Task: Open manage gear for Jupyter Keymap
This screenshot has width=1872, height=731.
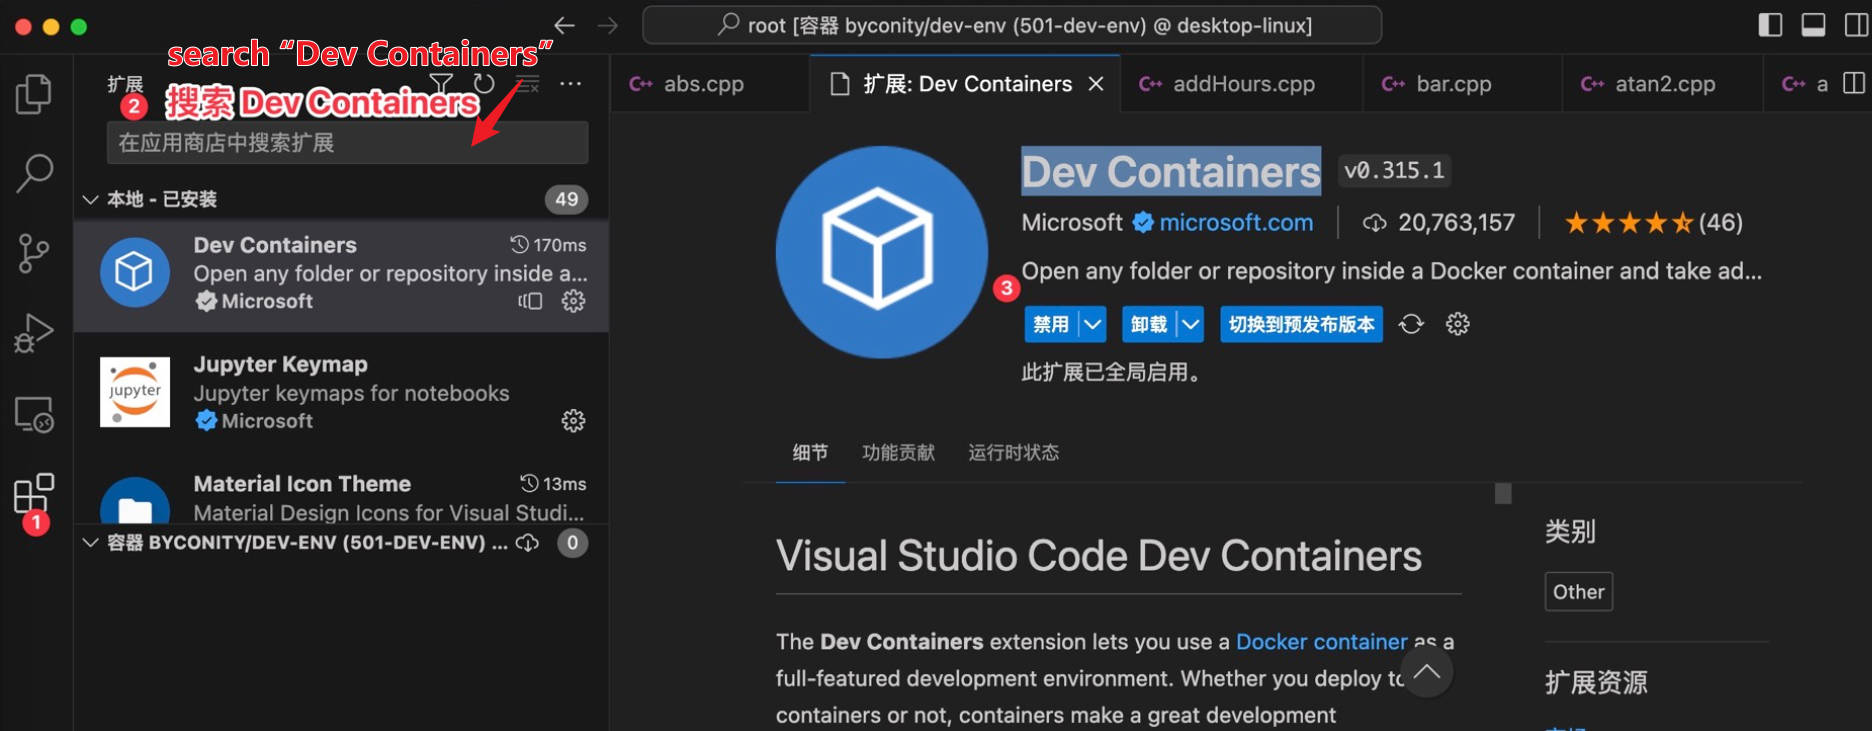Action: pos(573,421)
